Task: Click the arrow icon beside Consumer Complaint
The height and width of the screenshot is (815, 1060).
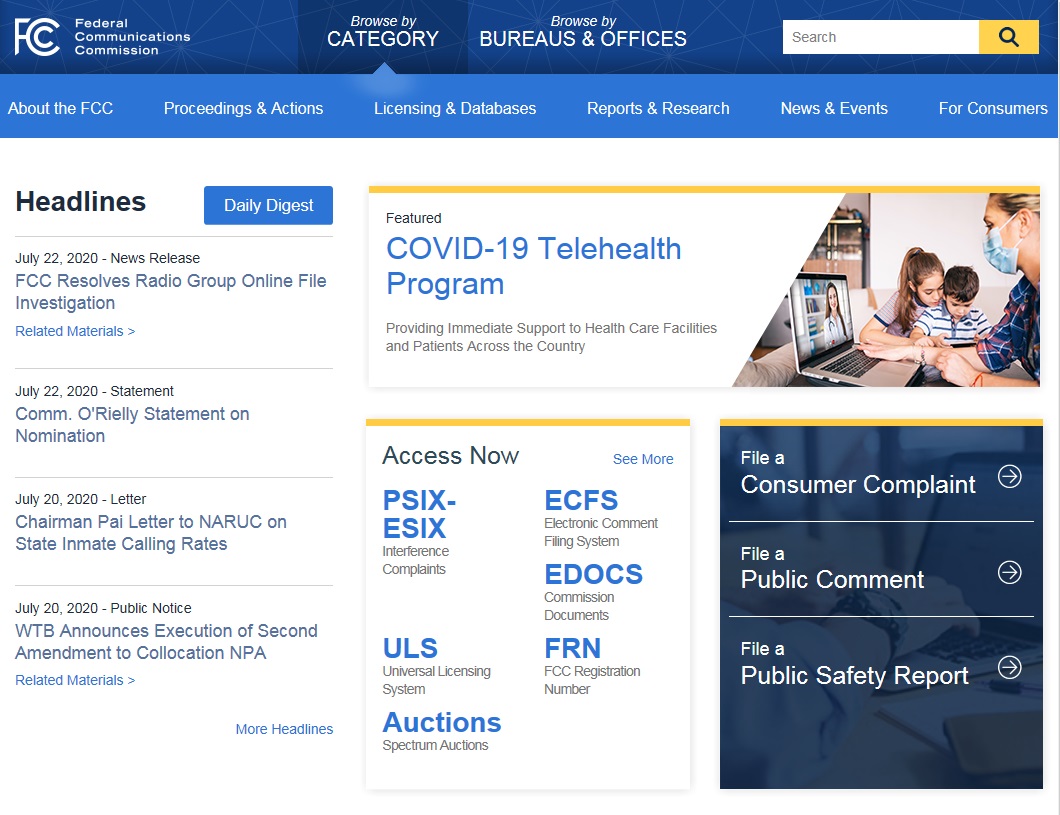Action: point(1009,476)
